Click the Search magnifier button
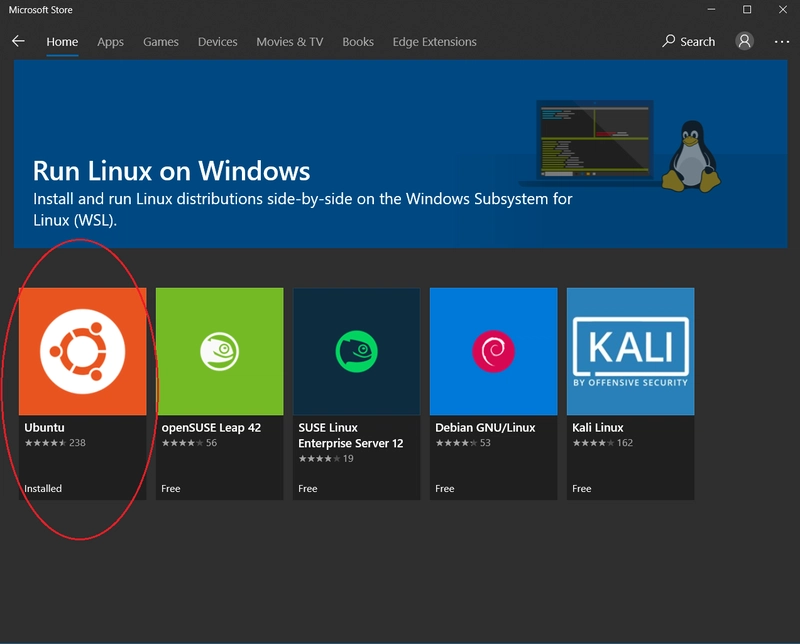The width and height of the screenshot is (800, 644). coord(688,41)
